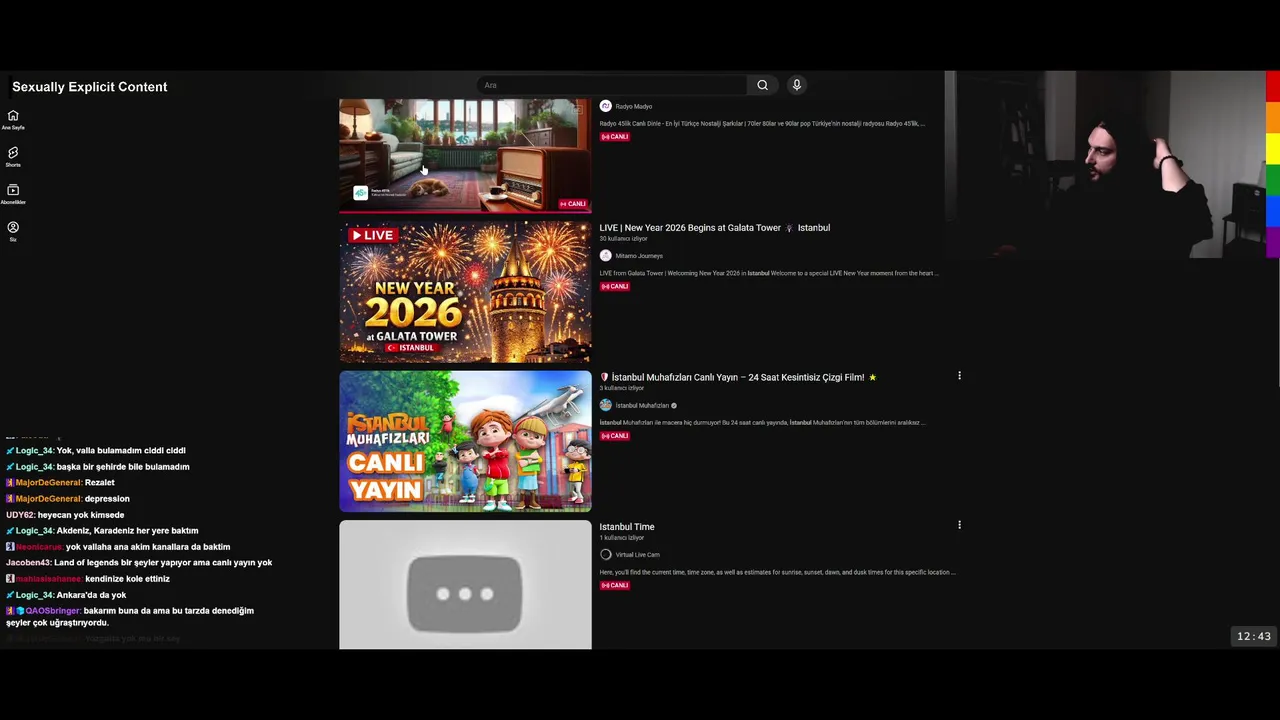This screenshot has height=720, width=1280.
Task: Open the Radyo 45lik living room thumbnail
Action: pyautogui.click(x=465, y=155)
